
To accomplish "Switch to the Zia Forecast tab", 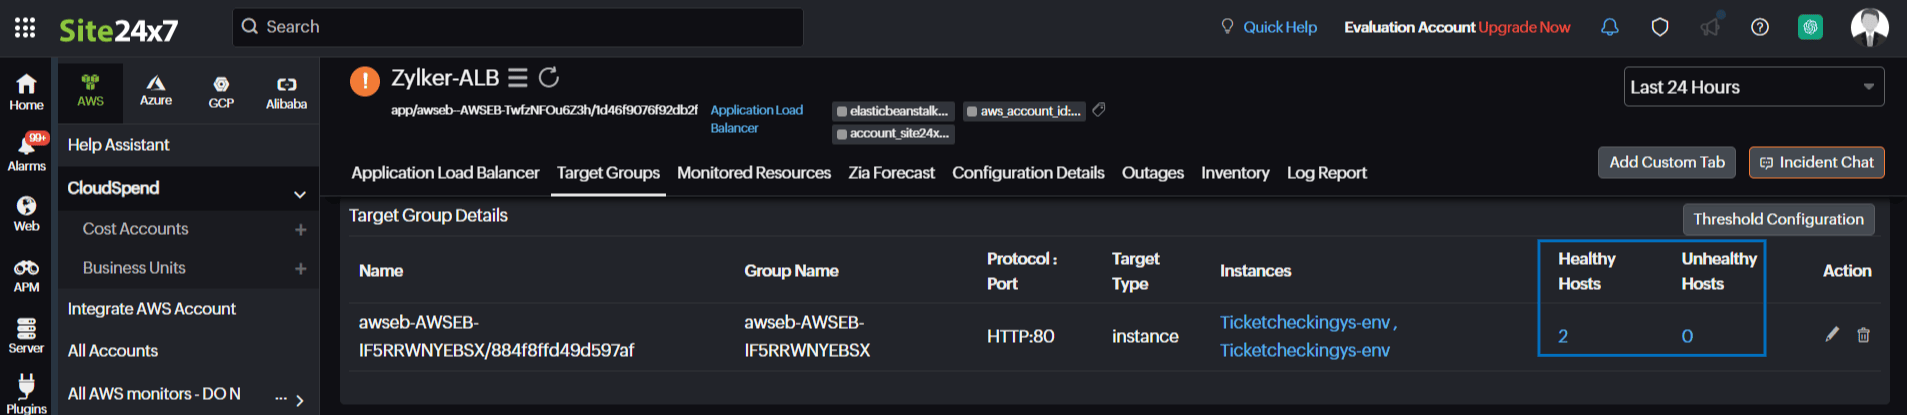I will point(891,173).
